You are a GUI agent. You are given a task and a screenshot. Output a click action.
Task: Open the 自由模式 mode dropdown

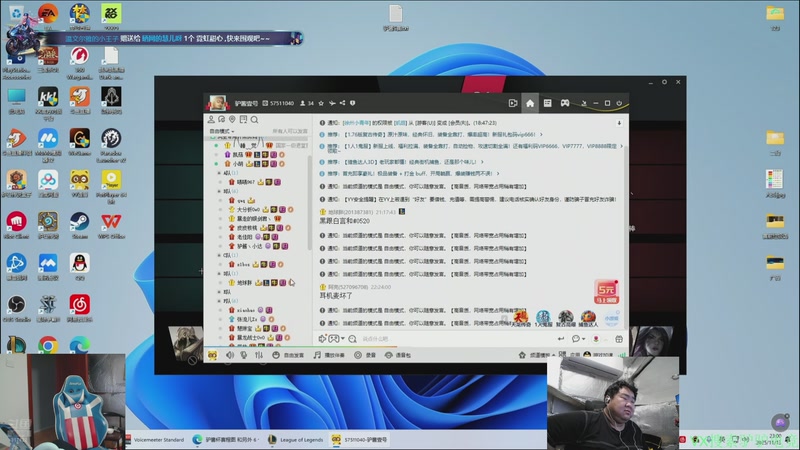click(x=222, y=131)
